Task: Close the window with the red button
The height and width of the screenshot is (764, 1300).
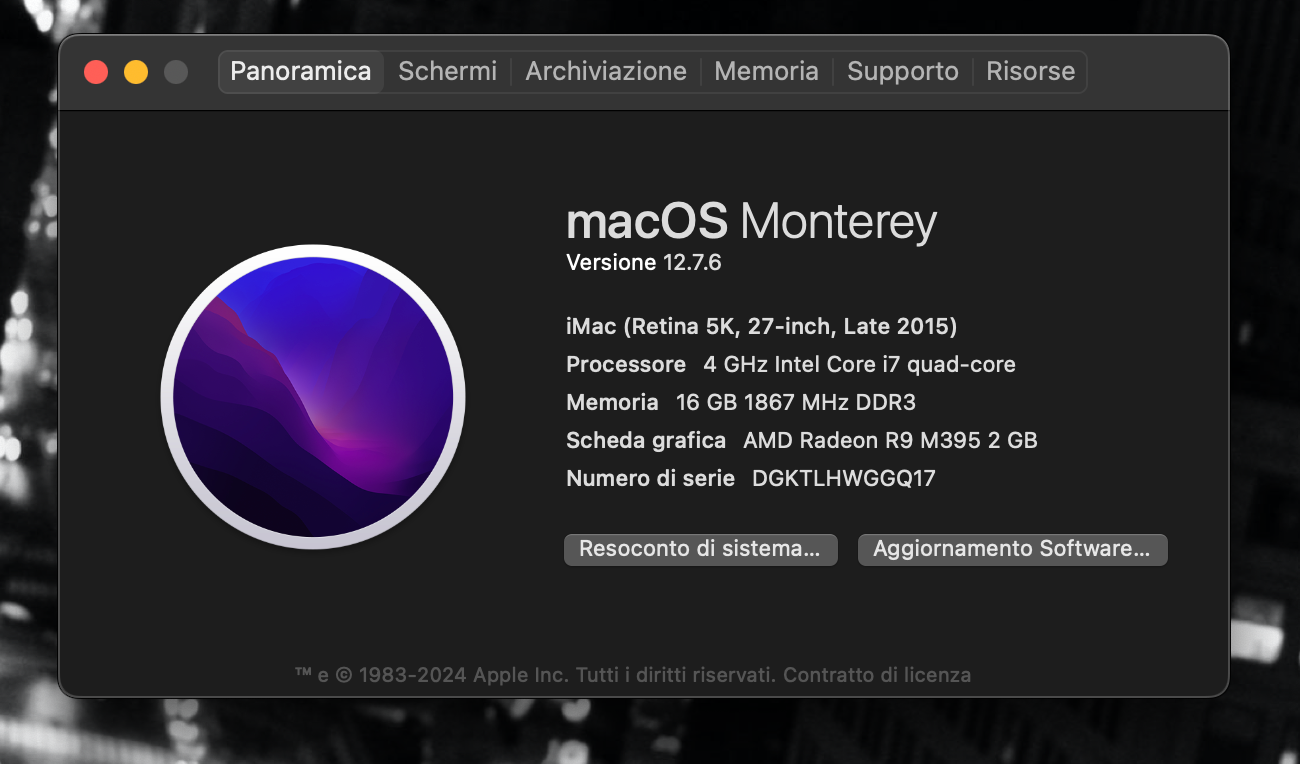Action: point(96,72)
